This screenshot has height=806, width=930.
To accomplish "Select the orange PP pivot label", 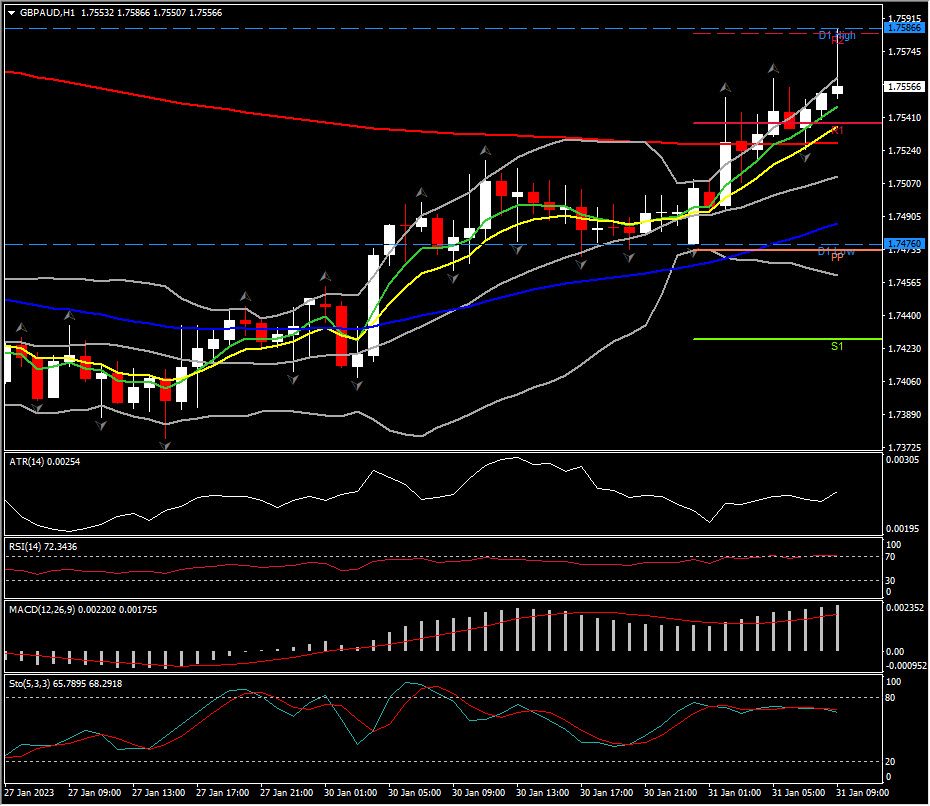I will (x=836, y=258).
